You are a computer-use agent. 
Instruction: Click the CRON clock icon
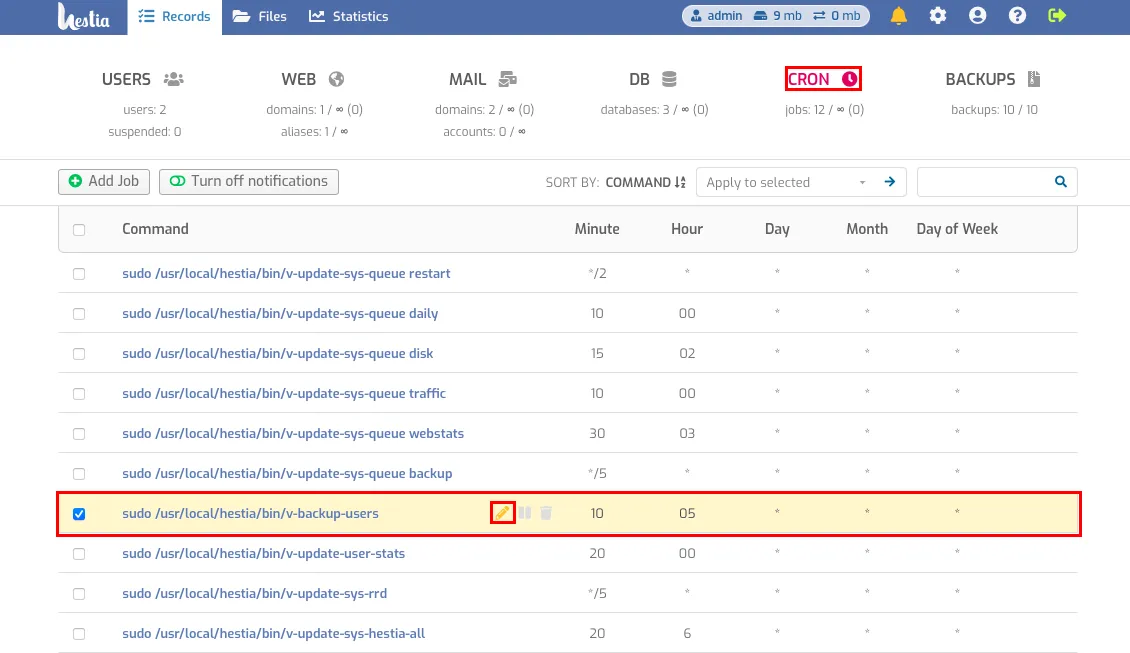point(850,79)
